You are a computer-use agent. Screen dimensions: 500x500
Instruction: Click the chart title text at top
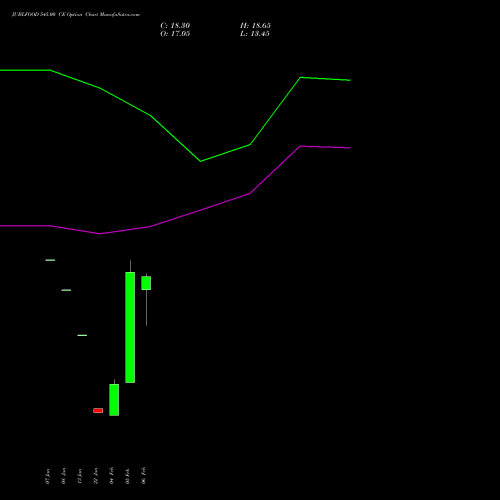pyautogui.click(x=76, y=15)
